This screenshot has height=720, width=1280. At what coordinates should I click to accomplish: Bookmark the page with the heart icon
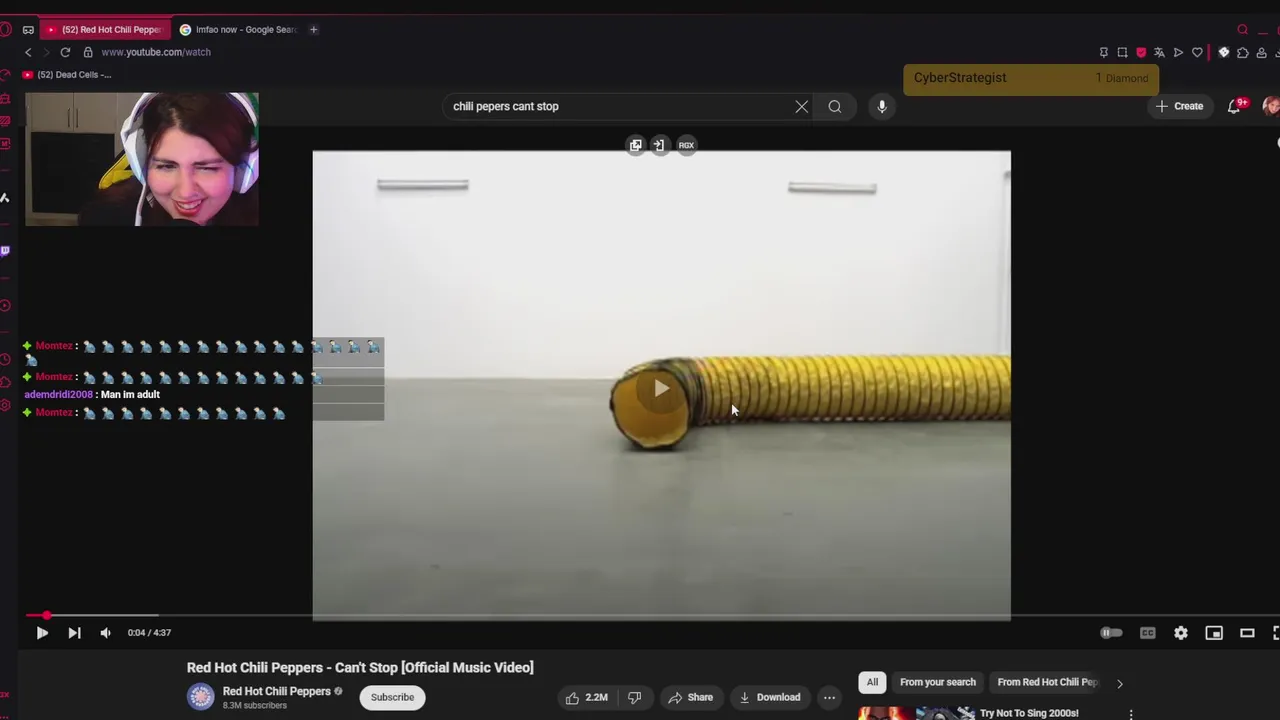point(1197,53)
